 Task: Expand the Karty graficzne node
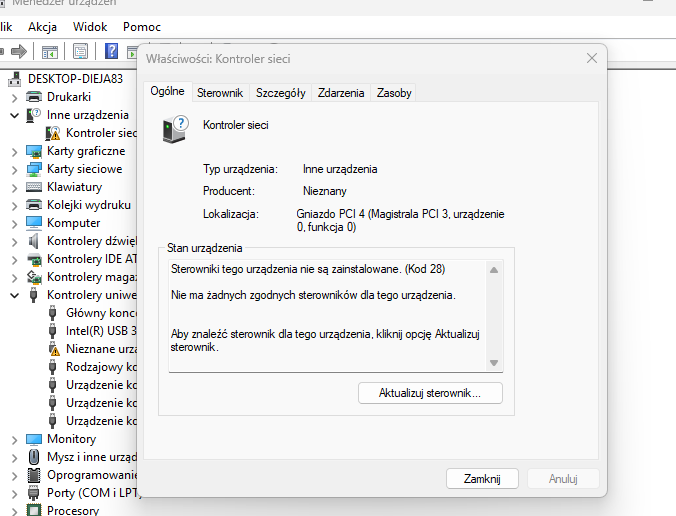(14, 152)
